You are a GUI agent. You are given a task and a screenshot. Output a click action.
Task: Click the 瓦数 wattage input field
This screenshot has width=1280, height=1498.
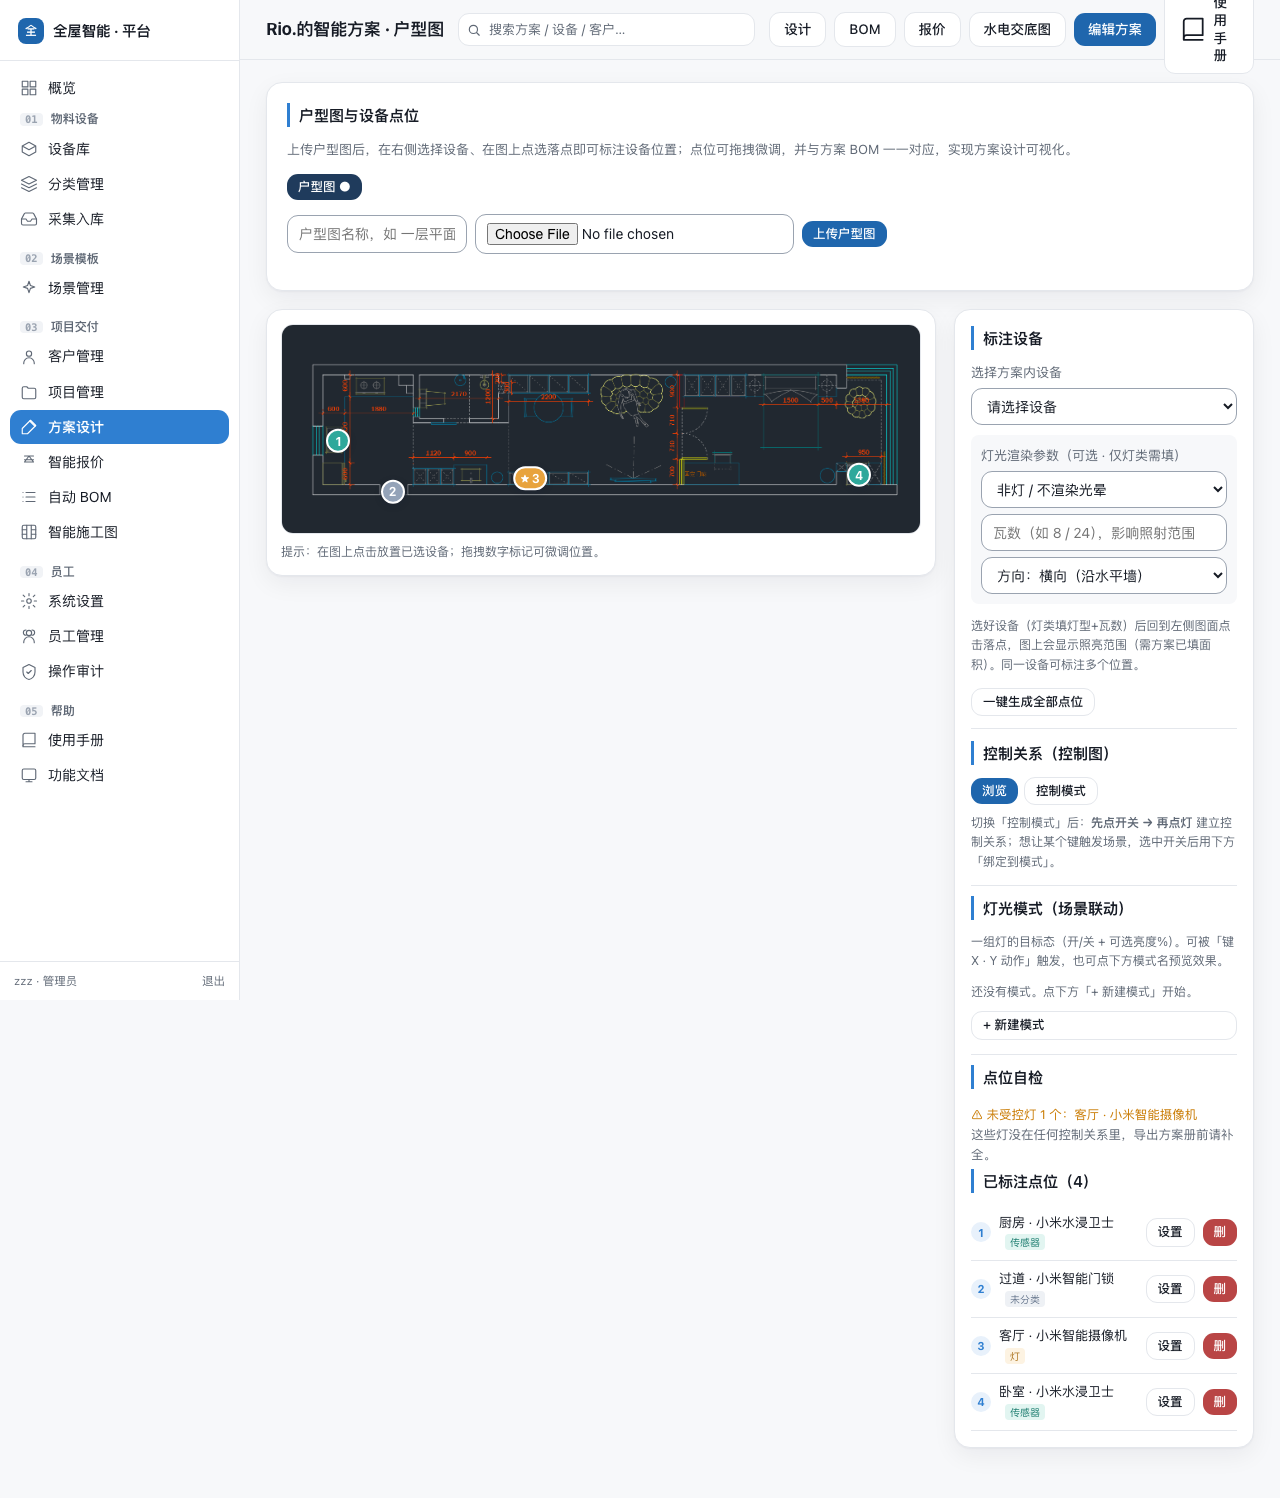[x=1104, y=533]
